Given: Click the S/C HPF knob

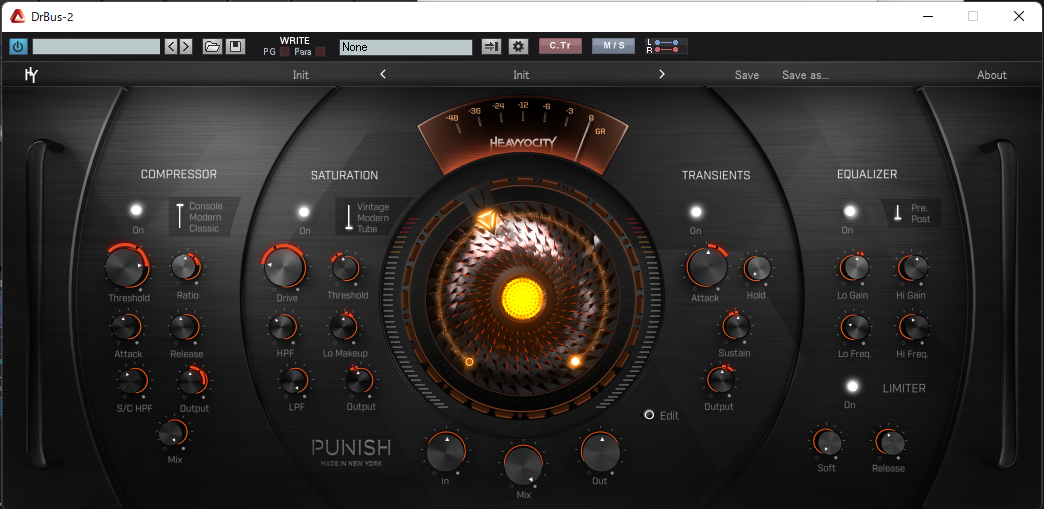Looking at the screenshot, I should (132, 381).
